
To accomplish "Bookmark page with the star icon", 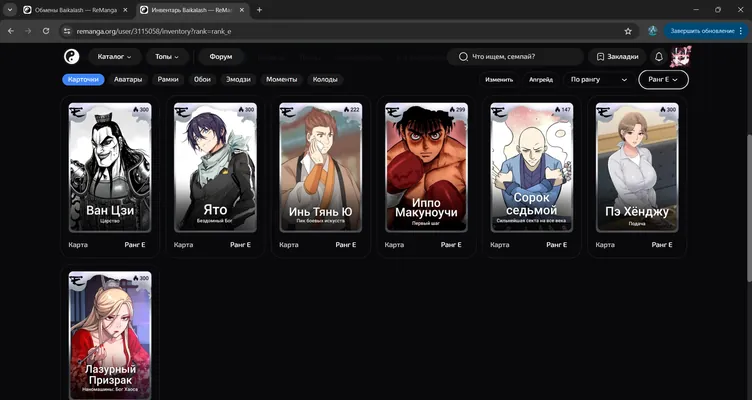I will click(x=628, y=31).
